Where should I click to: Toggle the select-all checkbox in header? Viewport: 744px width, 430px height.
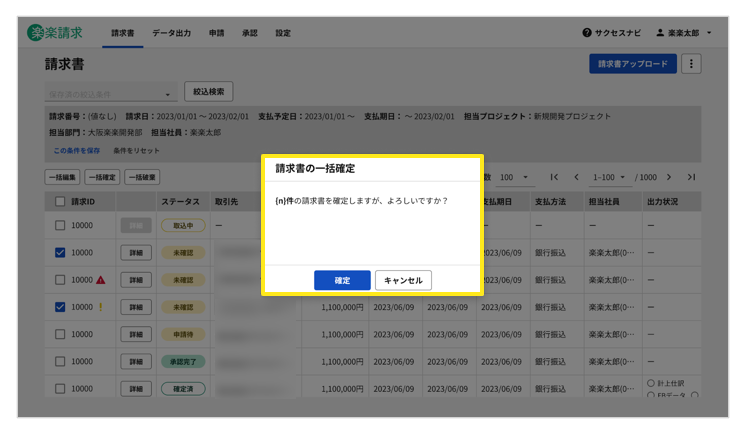point(60,202)
